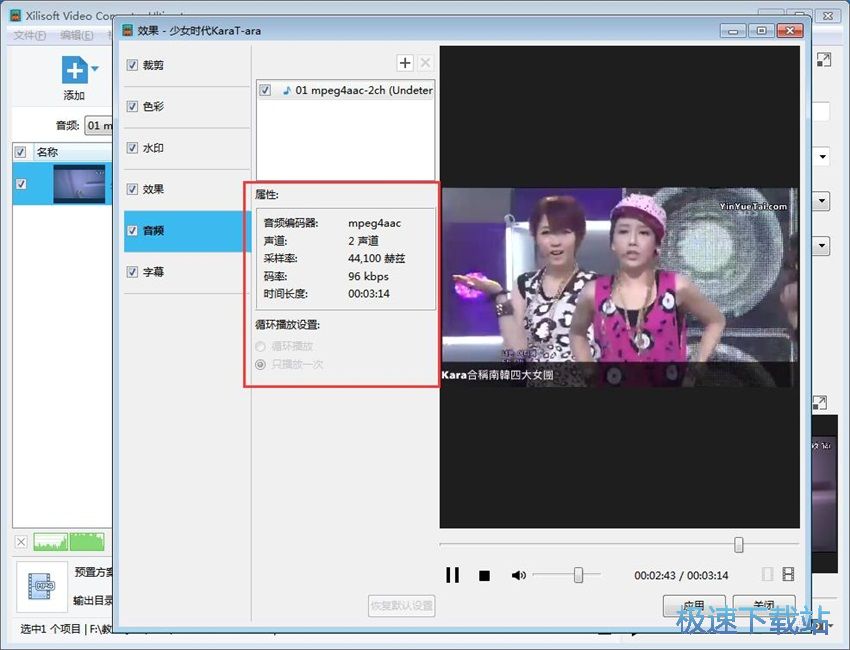Click the side-by-side compare view icon

(x=767, y=574)
